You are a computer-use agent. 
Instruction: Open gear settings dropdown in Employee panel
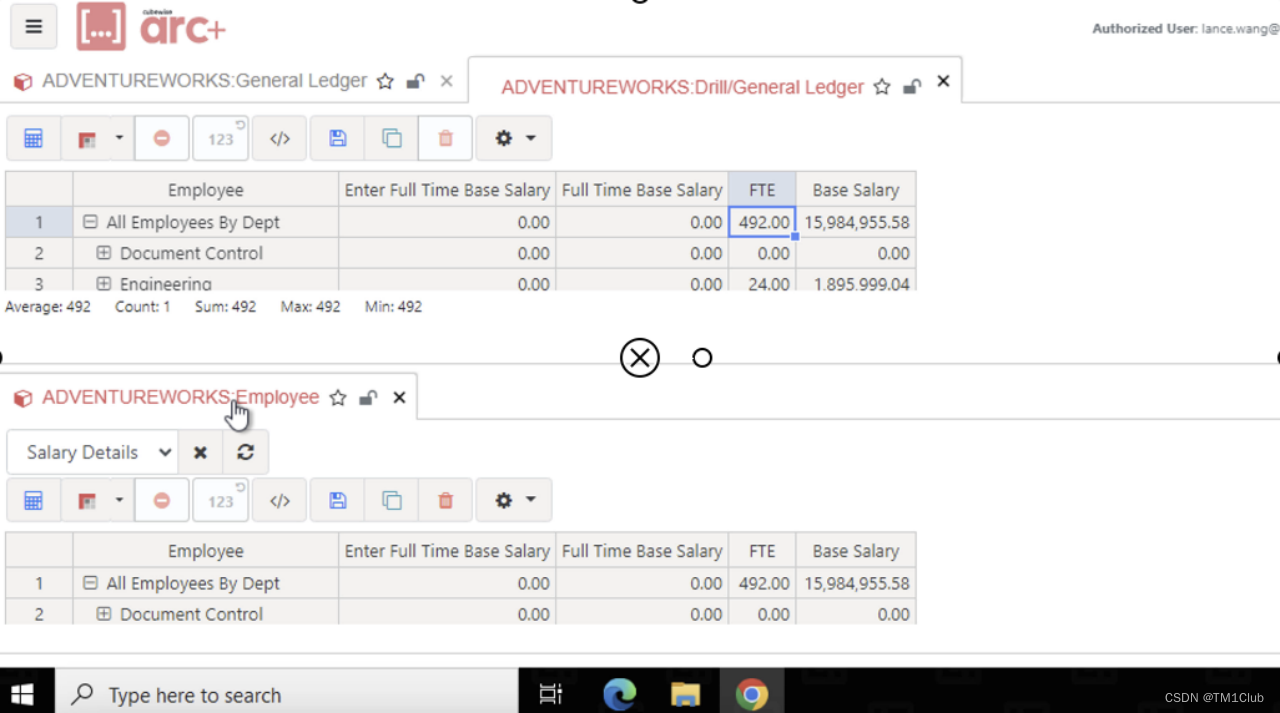[514, 500]
